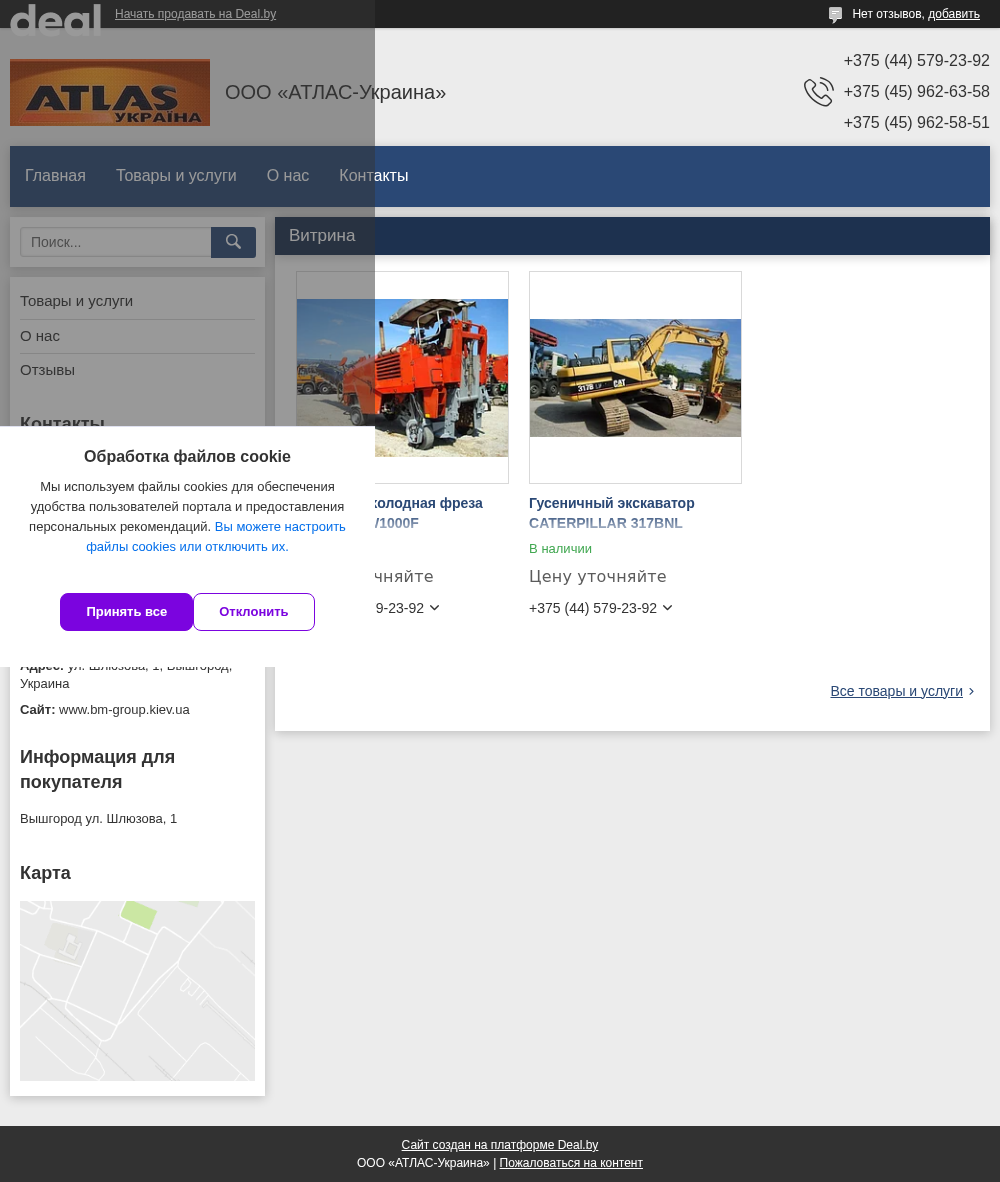The height and width of the screenshot is (1182, 1000).
Task: Click the map preview under Карта
Action: (x=137, y=991)
